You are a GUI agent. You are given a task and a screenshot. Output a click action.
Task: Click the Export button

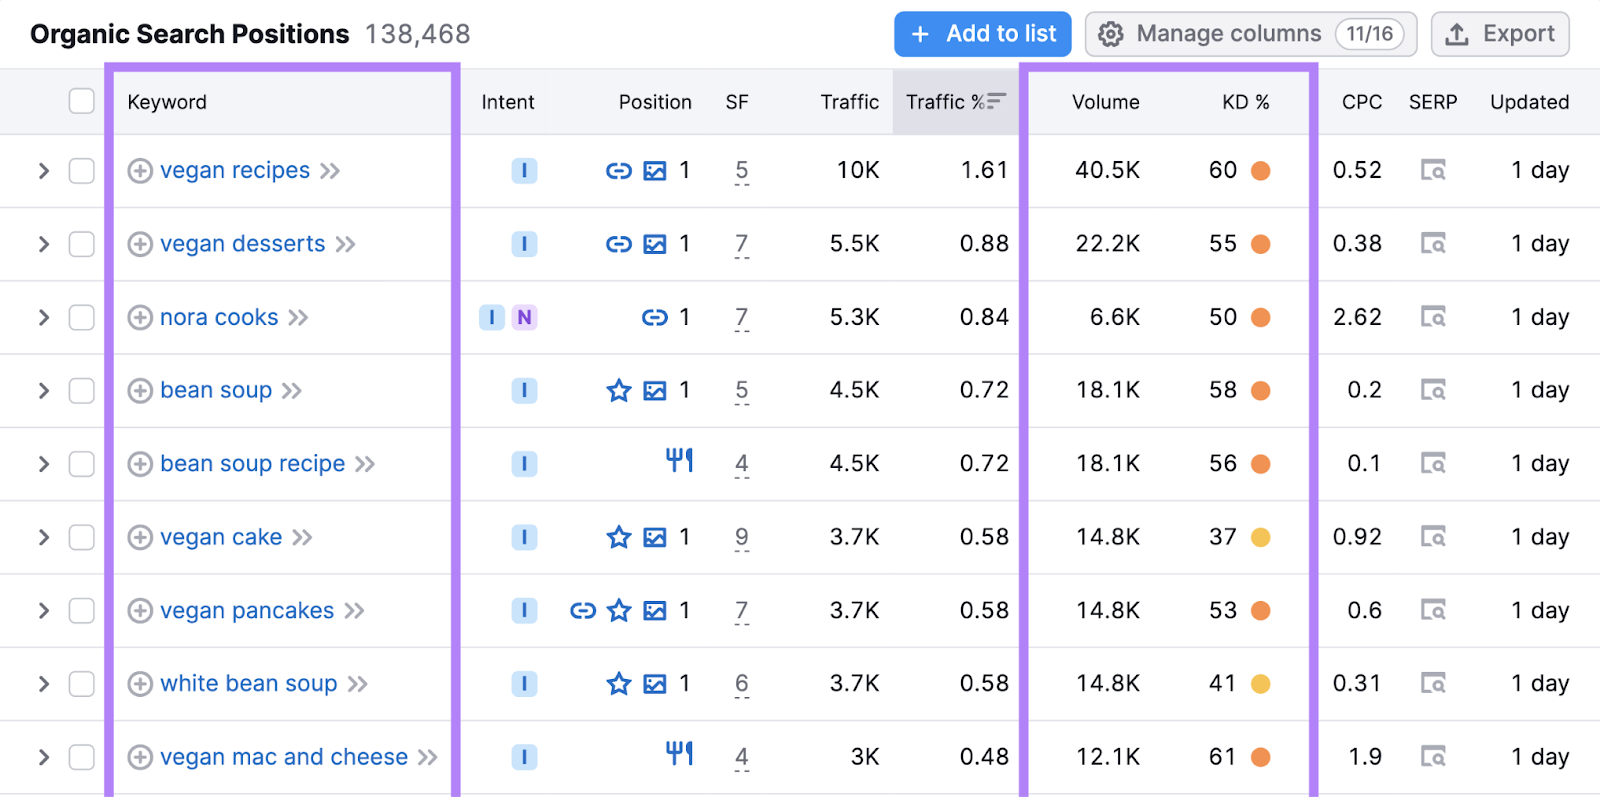click(1500, 34)
